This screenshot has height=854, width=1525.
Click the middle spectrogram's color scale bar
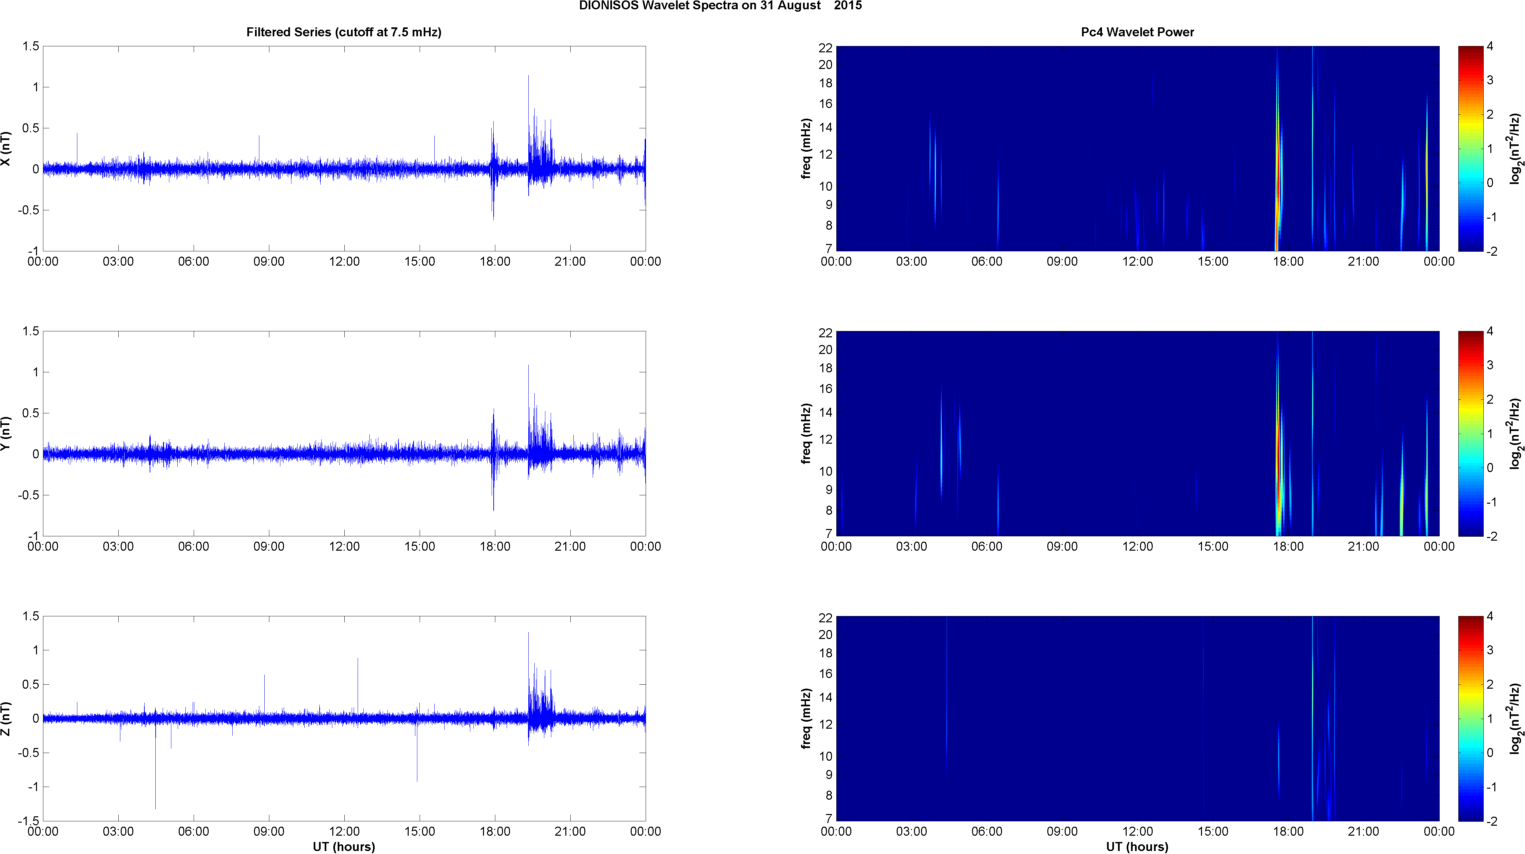coord(1470,434)
